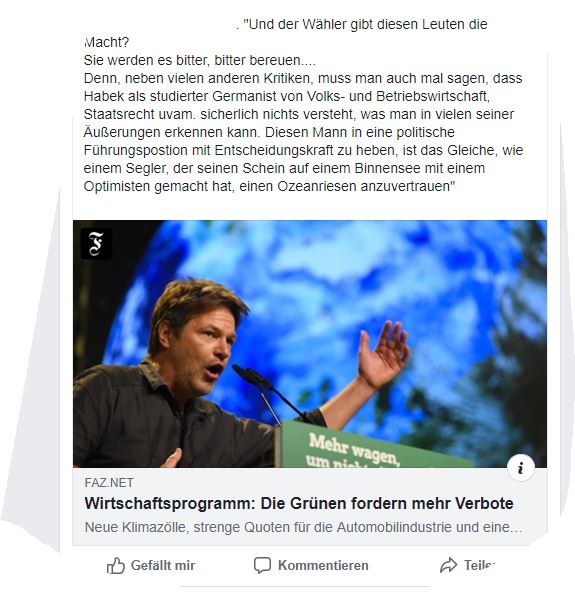The image size is (575, 595).
Task: Click the 'Kommentieren' label
Action: (x=323, y=565)
